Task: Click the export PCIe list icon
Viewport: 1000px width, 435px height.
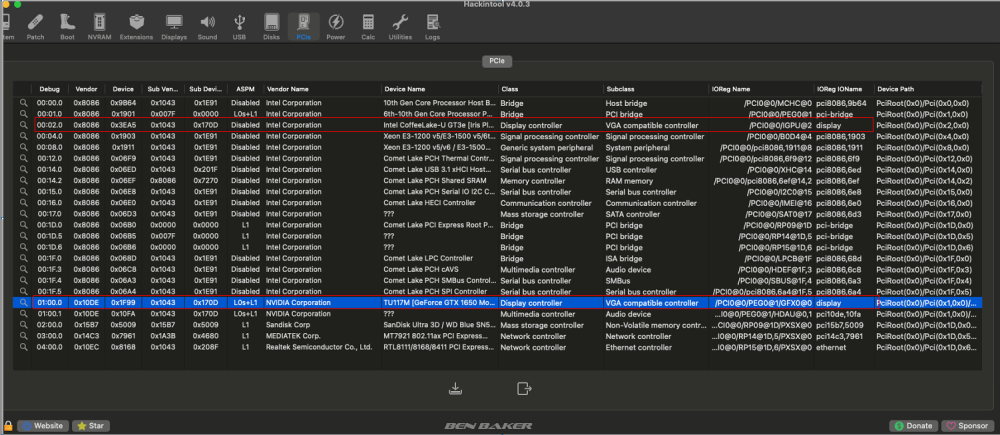Action: click(524, 388)
